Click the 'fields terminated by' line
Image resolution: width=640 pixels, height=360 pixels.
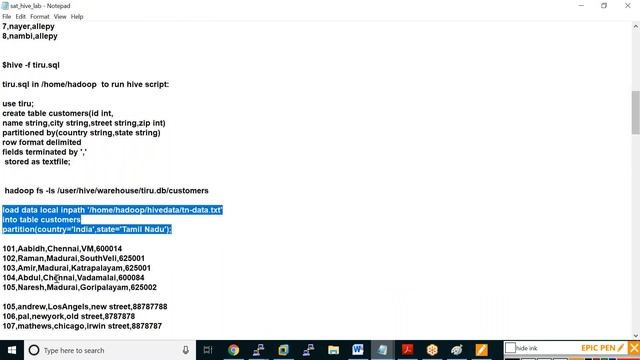pos(44,152)
